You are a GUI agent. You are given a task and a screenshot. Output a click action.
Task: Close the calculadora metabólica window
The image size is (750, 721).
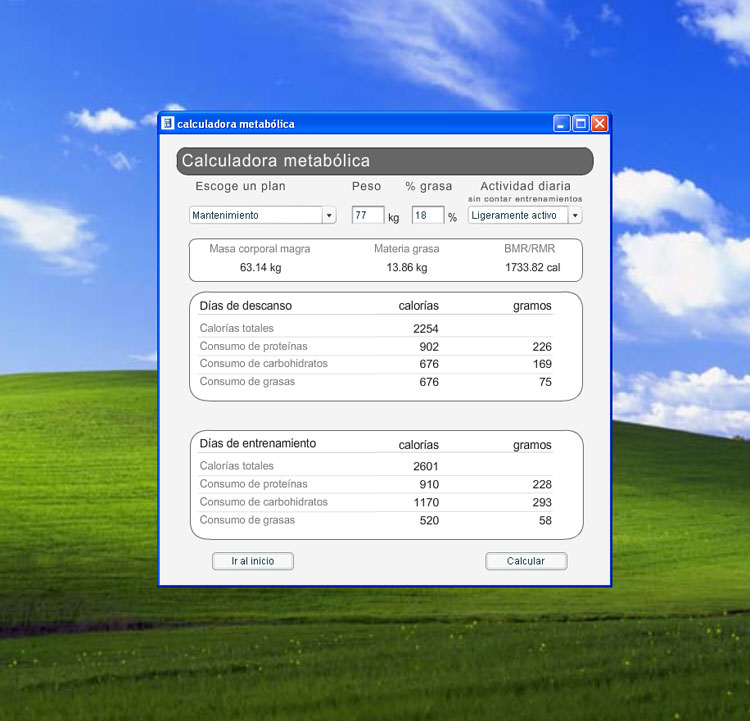[599, 124]
